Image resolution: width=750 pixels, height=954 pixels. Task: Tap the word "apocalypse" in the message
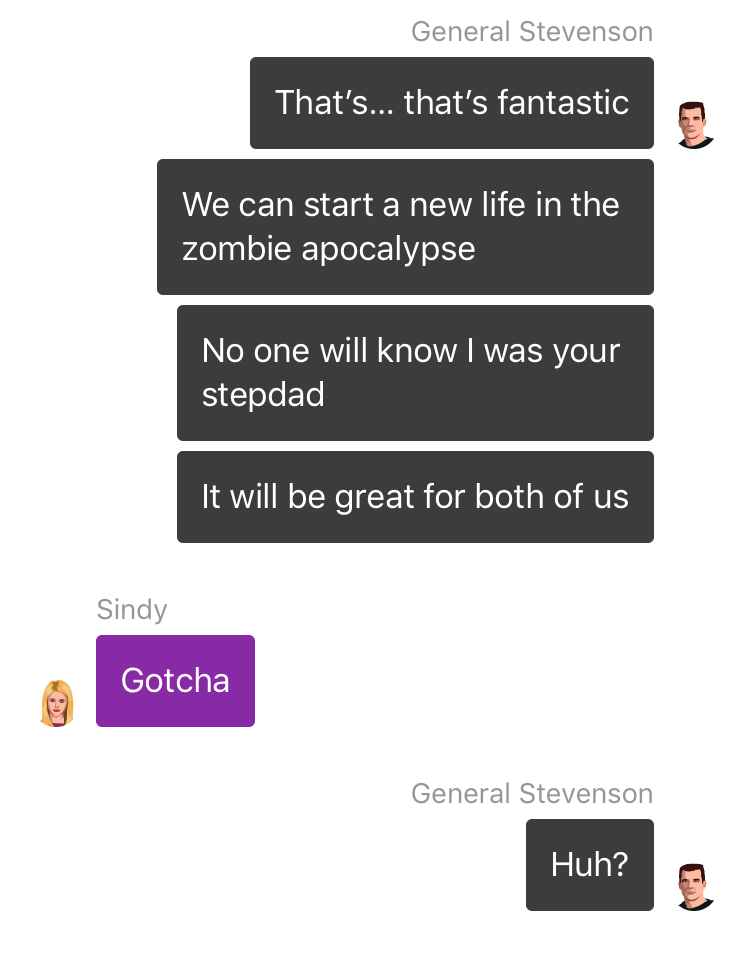tap(388, 250)
